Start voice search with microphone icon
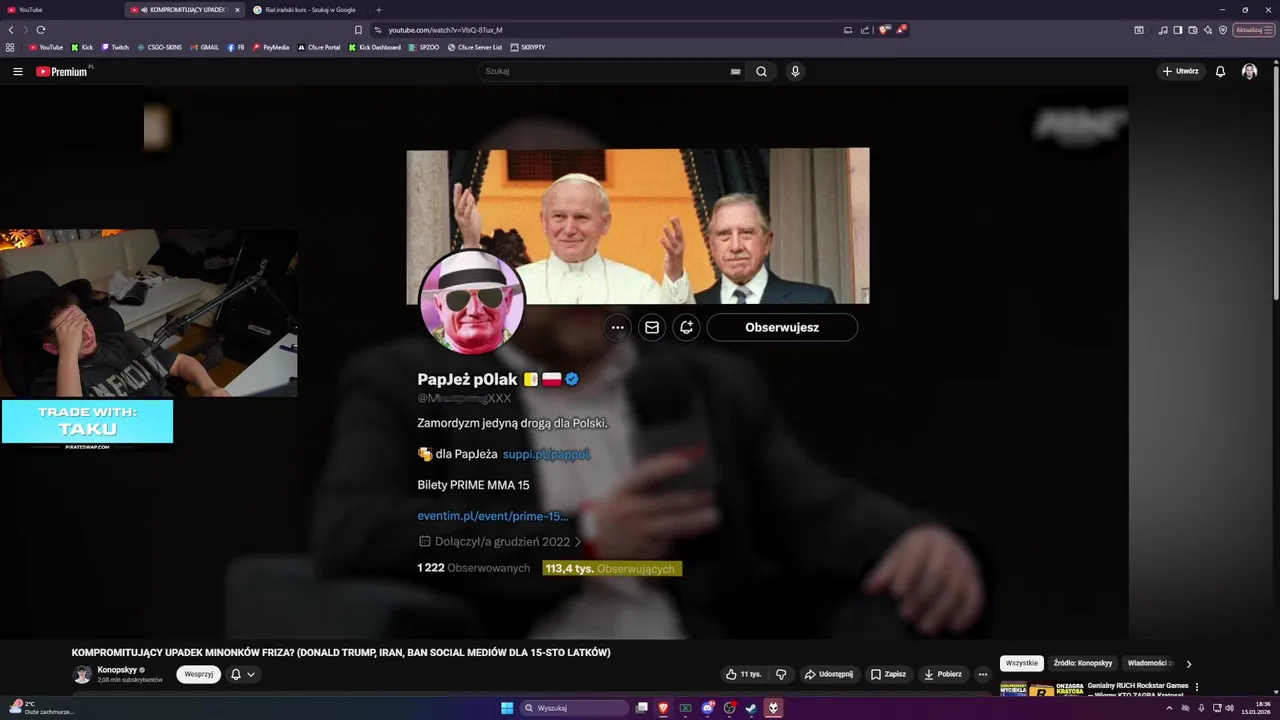The image size is (1280, 720). click(x=795, y=72)
